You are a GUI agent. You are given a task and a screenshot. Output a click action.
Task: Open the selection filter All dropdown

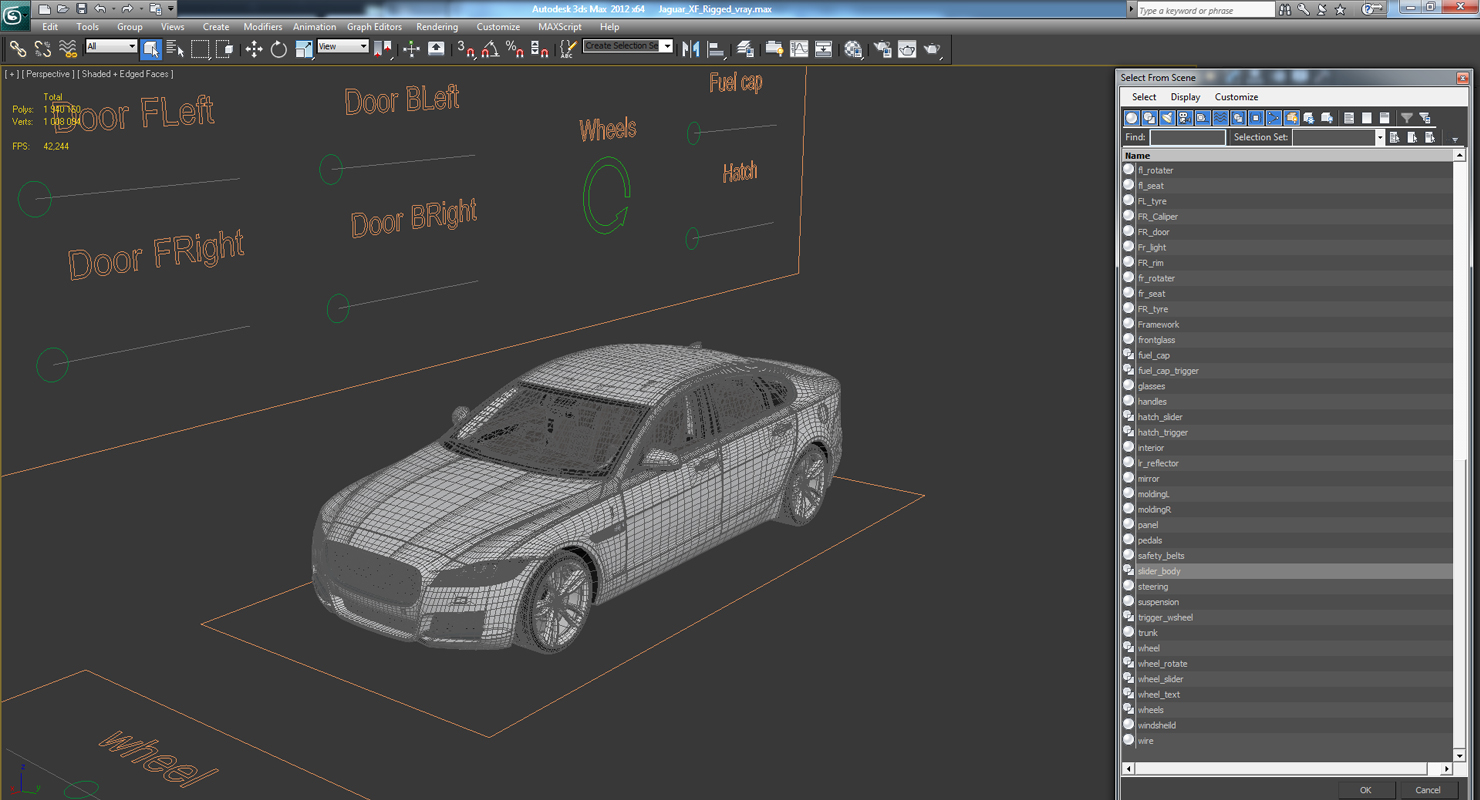(111, 47)
